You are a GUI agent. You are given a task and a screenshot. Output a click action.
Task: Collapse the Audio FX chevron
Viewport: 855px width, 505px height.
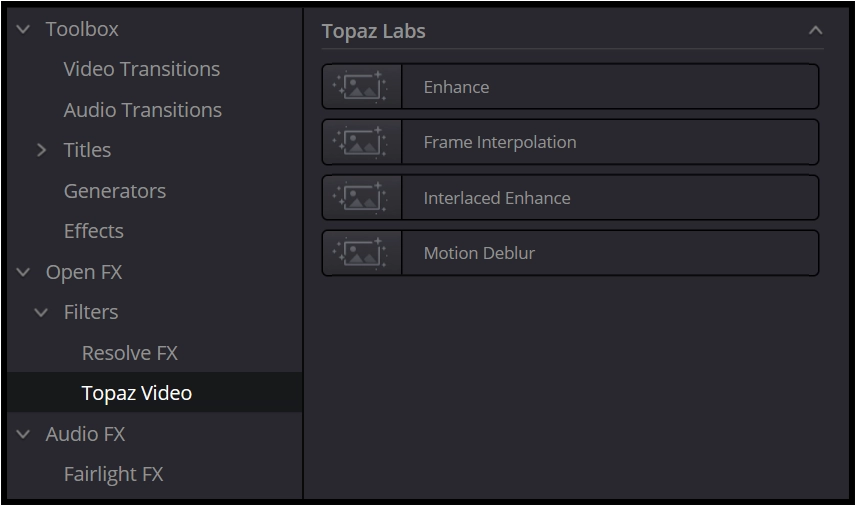pos(23,434)
